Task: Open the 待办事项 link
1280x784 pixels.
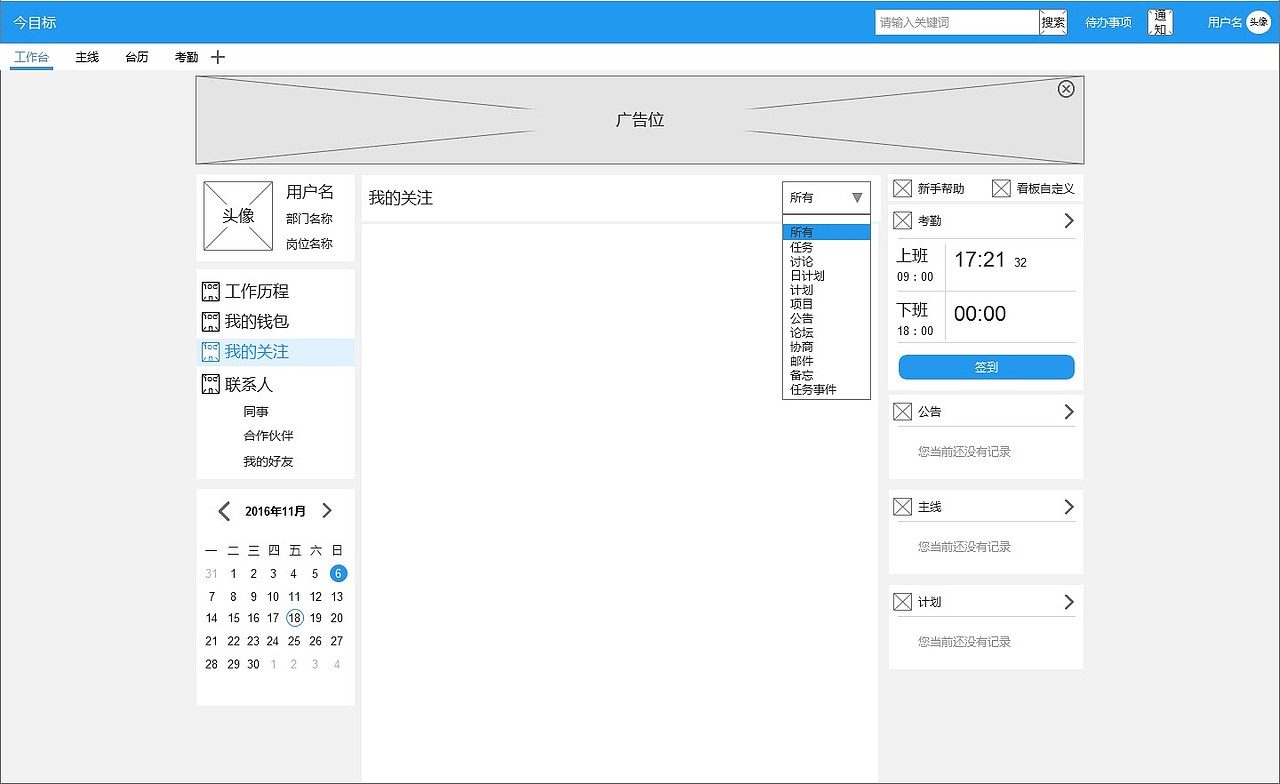Action: click(x=1109, y=22)
